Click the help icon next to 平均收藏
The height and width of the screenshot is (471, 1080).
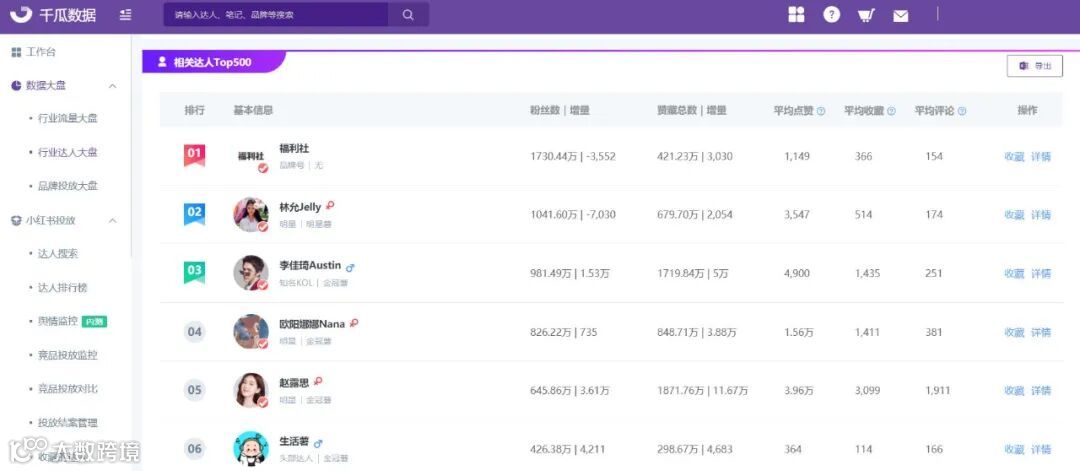pos(891,111)
